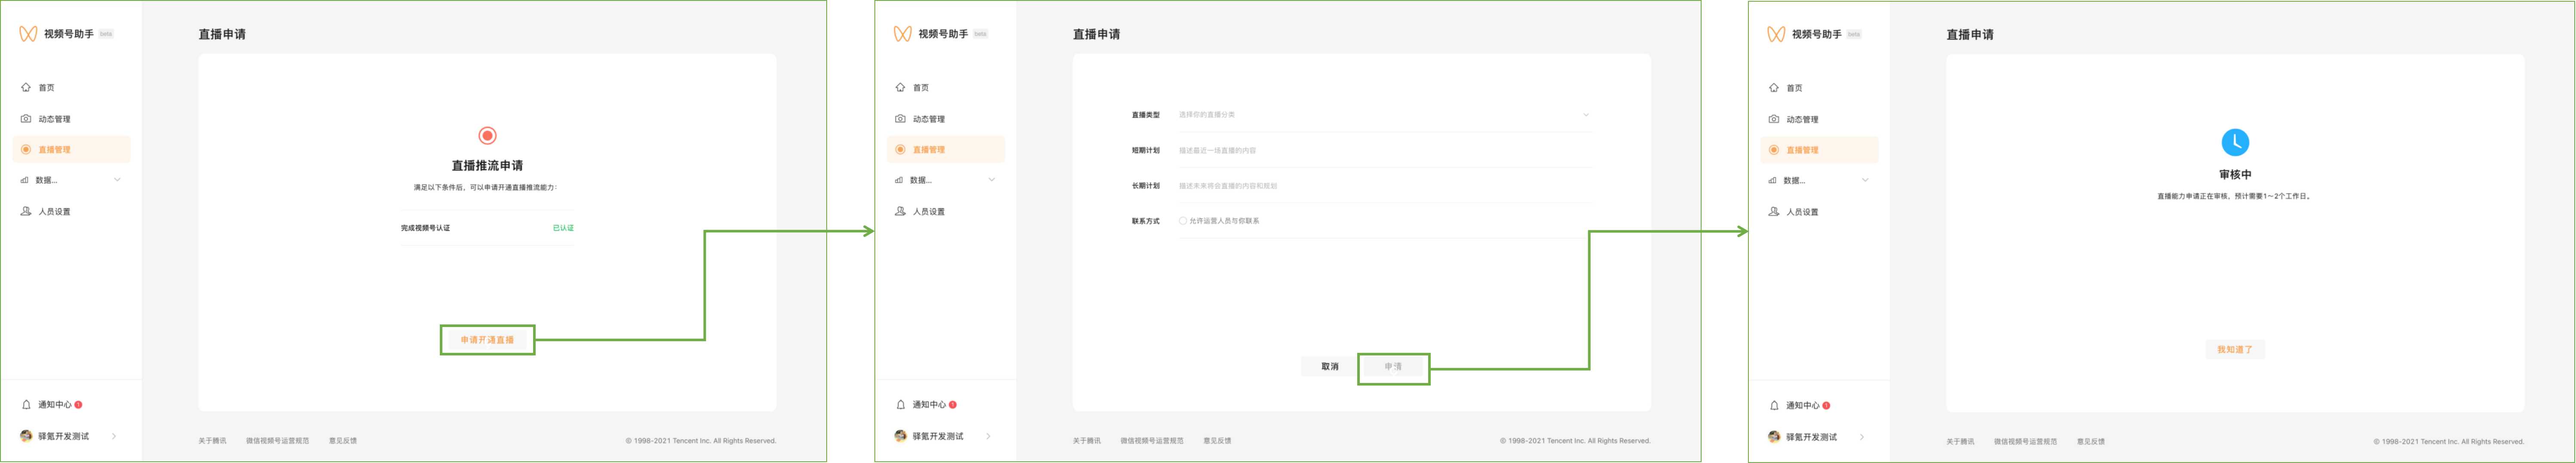
Task: Open 关于腾讯 link on 审核中 screen footer
Action: pos(1960,442)
